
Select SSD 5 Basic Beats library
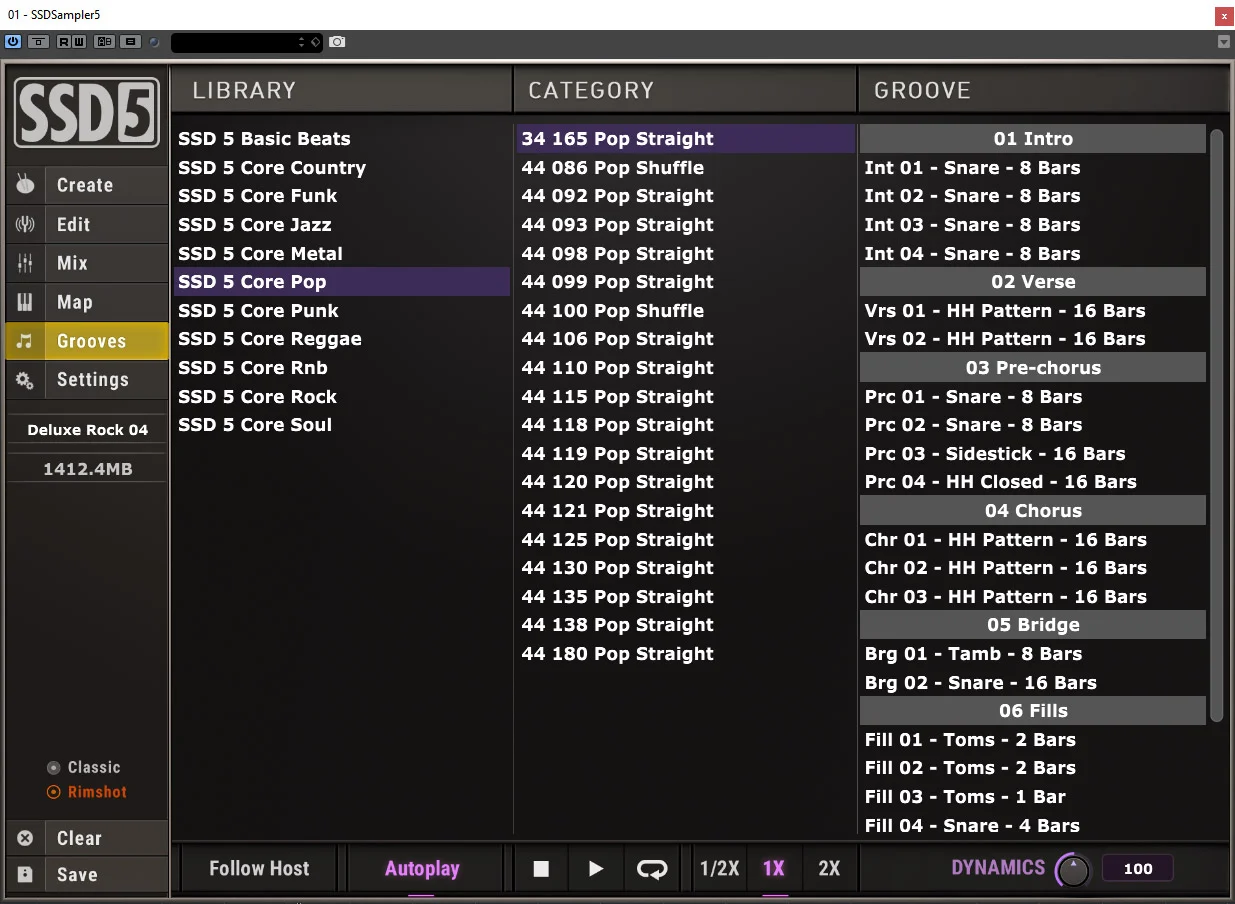pos(342,139)
